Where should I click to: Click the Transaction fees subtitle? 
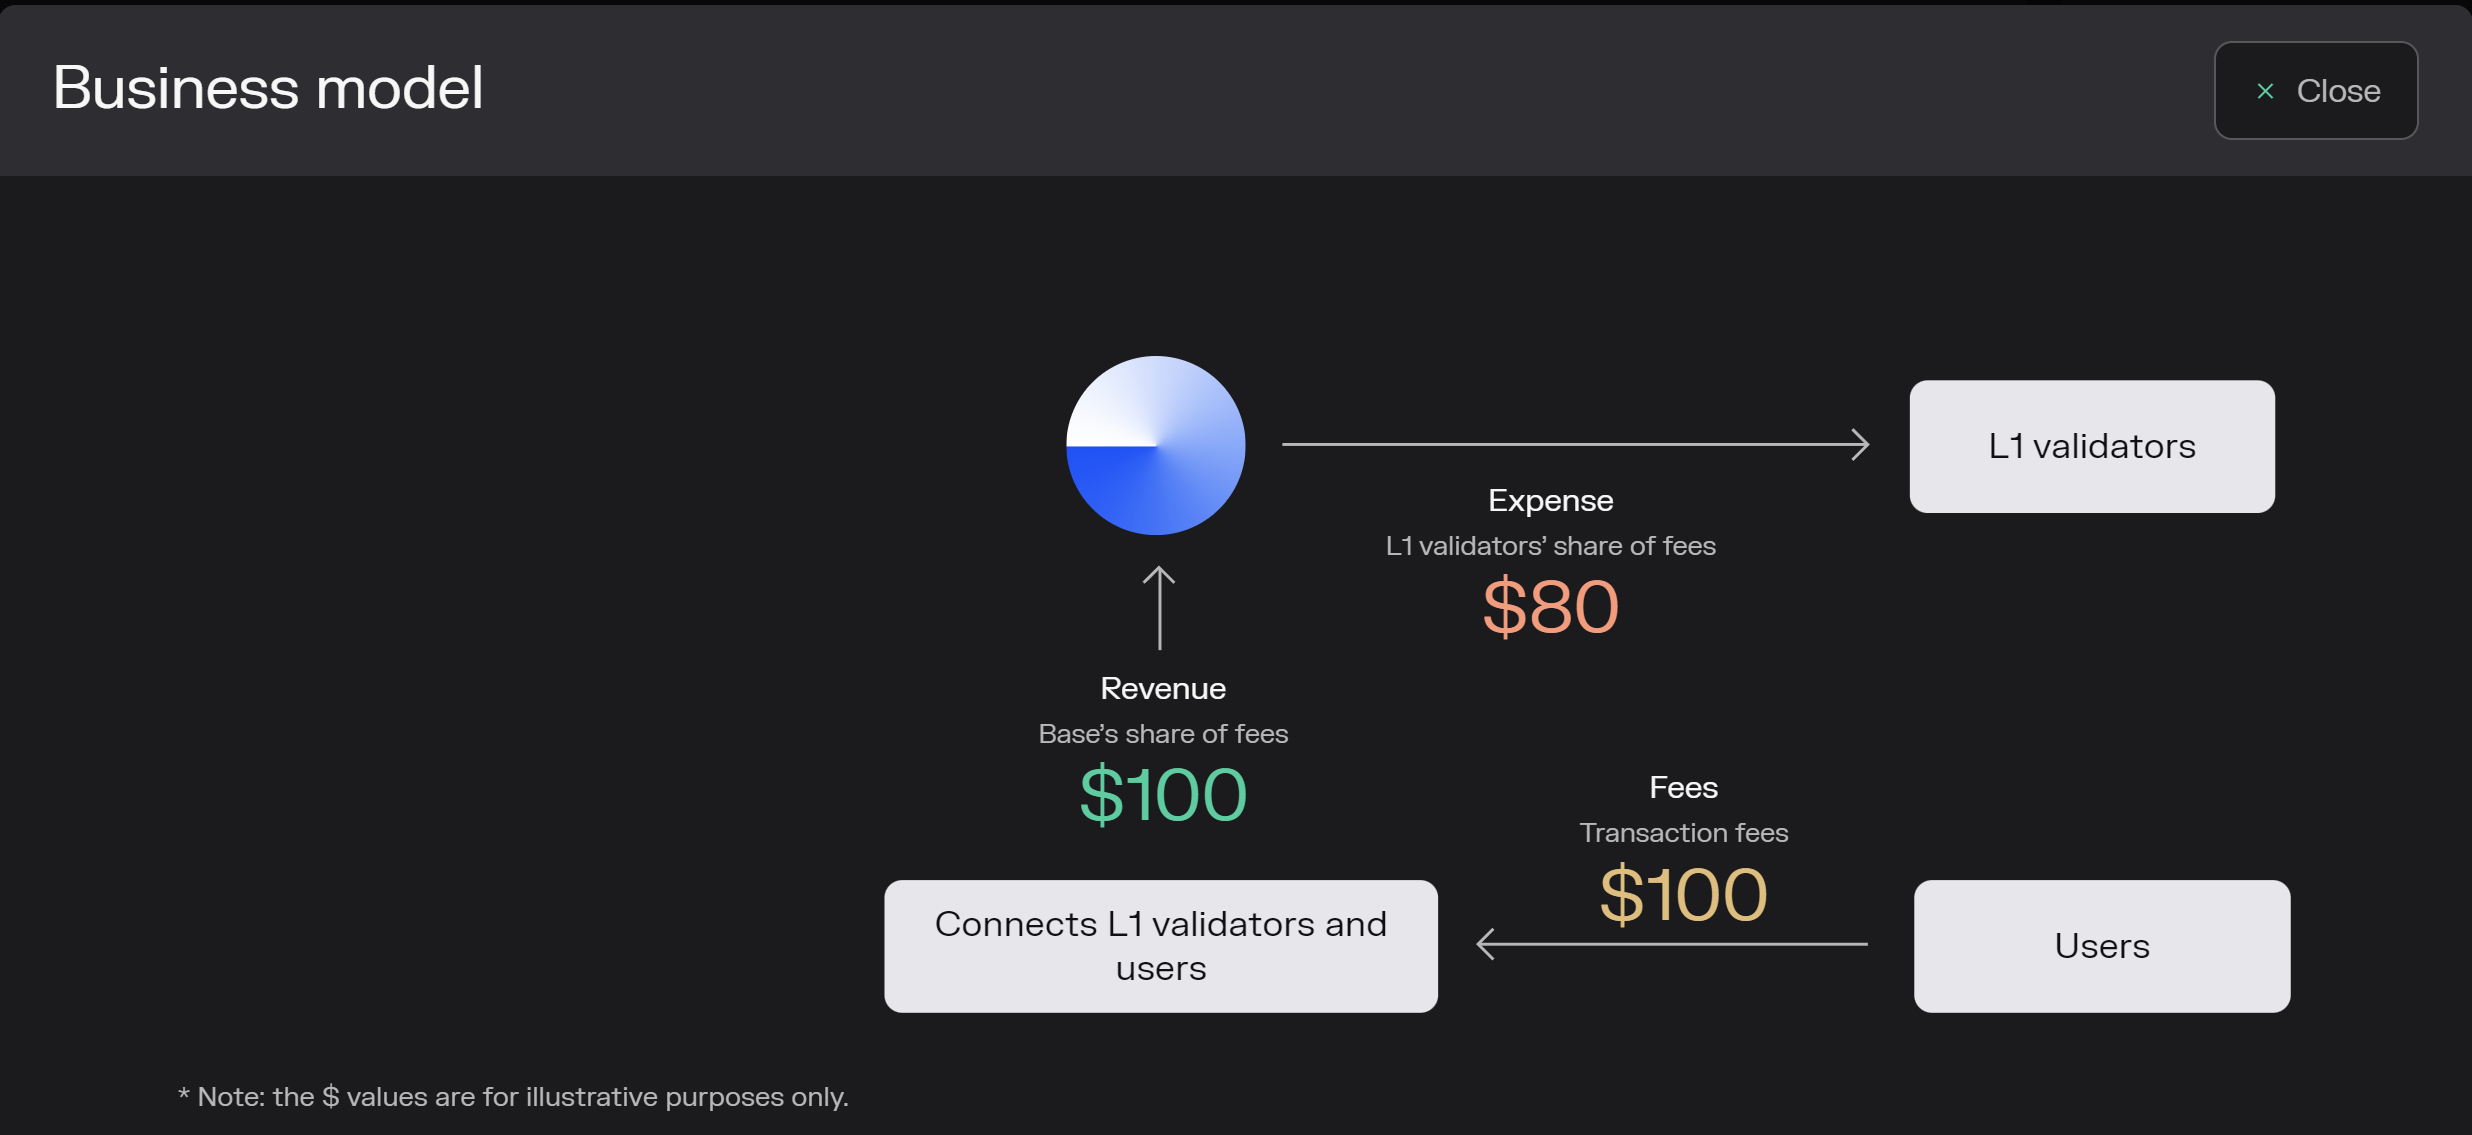tap(1683, 832)
